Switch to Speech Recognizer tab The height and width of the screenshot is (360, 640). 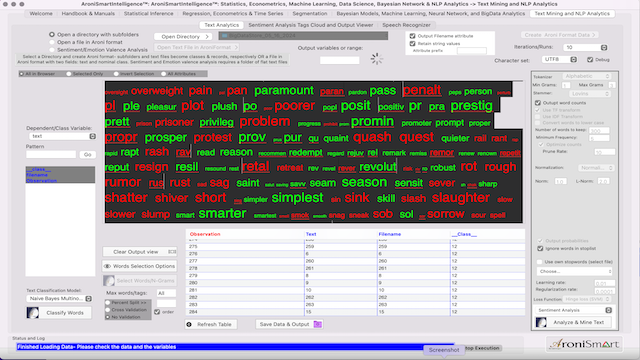407,25
